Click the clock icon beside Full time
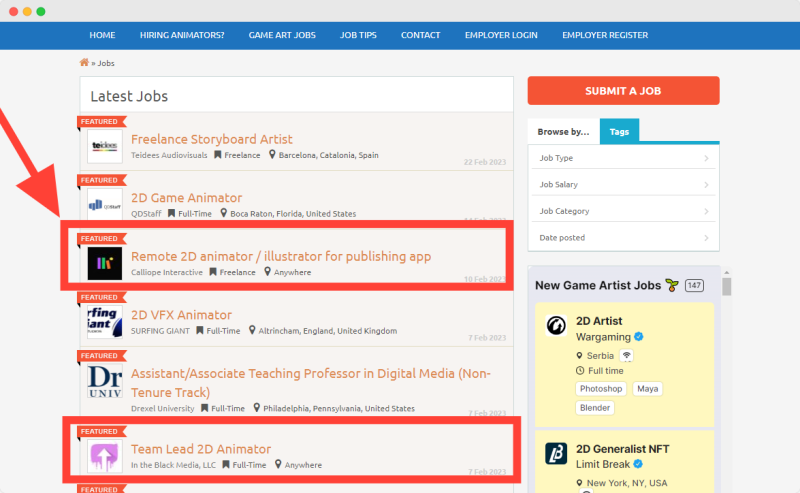The image size is (800, 493). point(580,371)
